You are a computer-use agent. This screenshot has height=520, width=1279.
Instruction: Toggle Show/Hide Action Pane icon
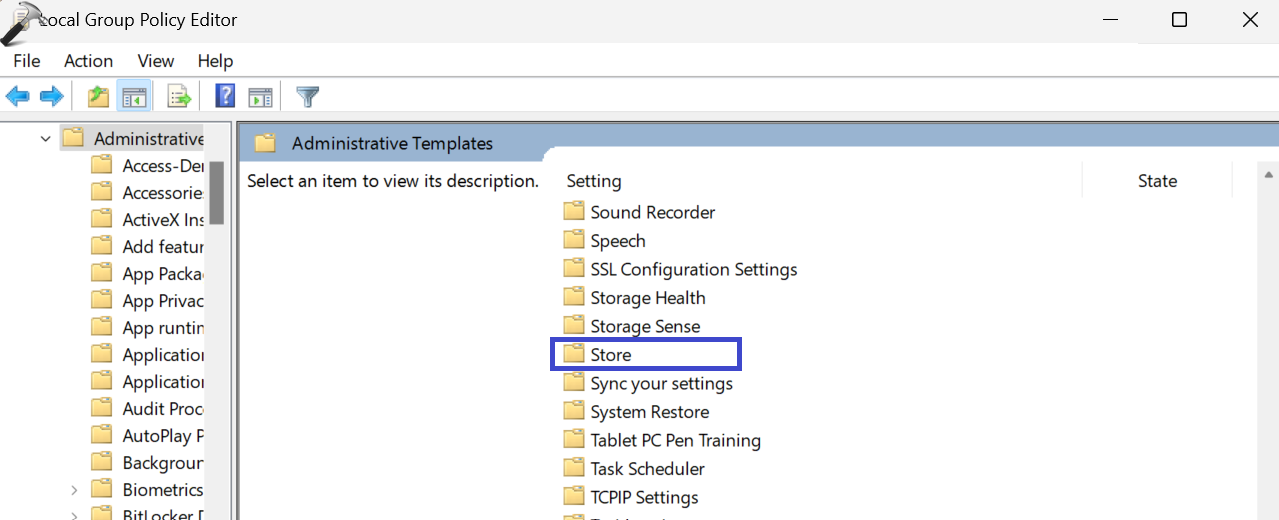(x=260, y=97)
